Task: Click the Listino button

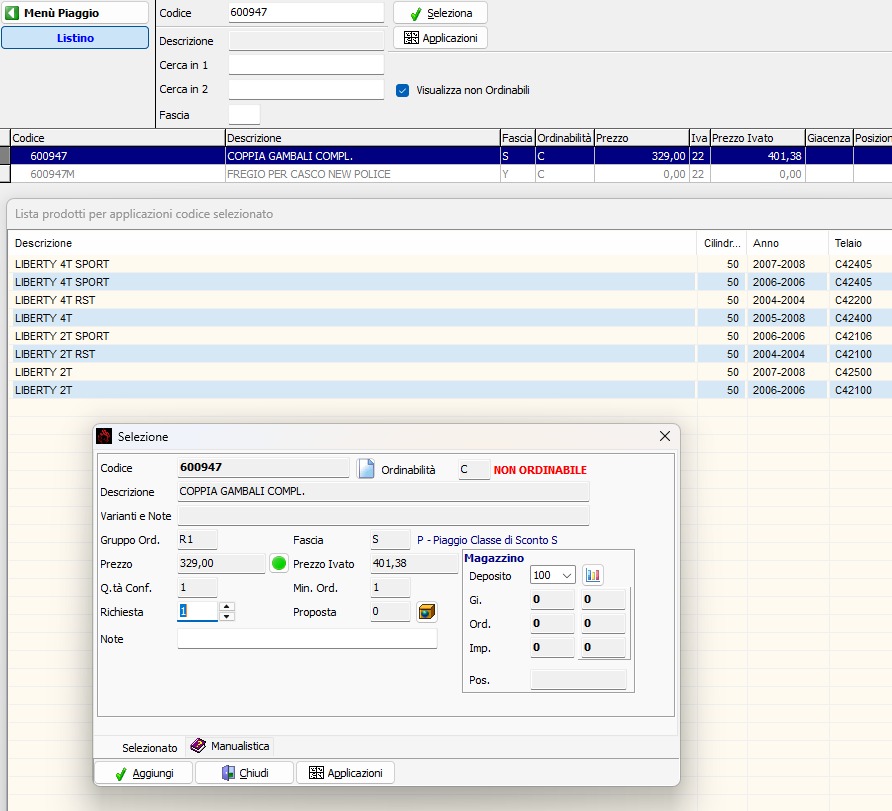Action: point(74,38)
